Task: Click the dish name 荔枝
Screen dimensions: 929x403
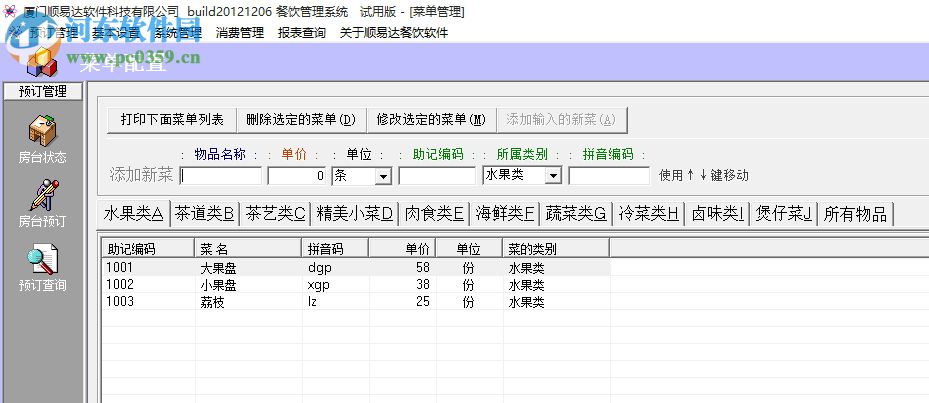Action: coord(213,302)
